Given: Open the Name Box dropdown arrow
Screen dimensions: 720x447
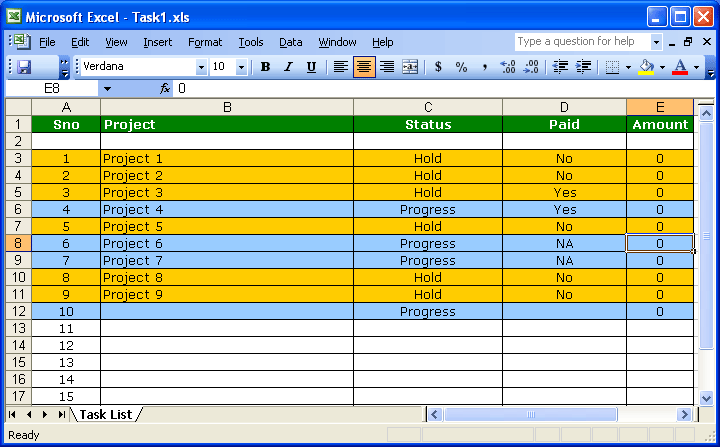Looking at the screenshot, I should (x=107, y=89).
